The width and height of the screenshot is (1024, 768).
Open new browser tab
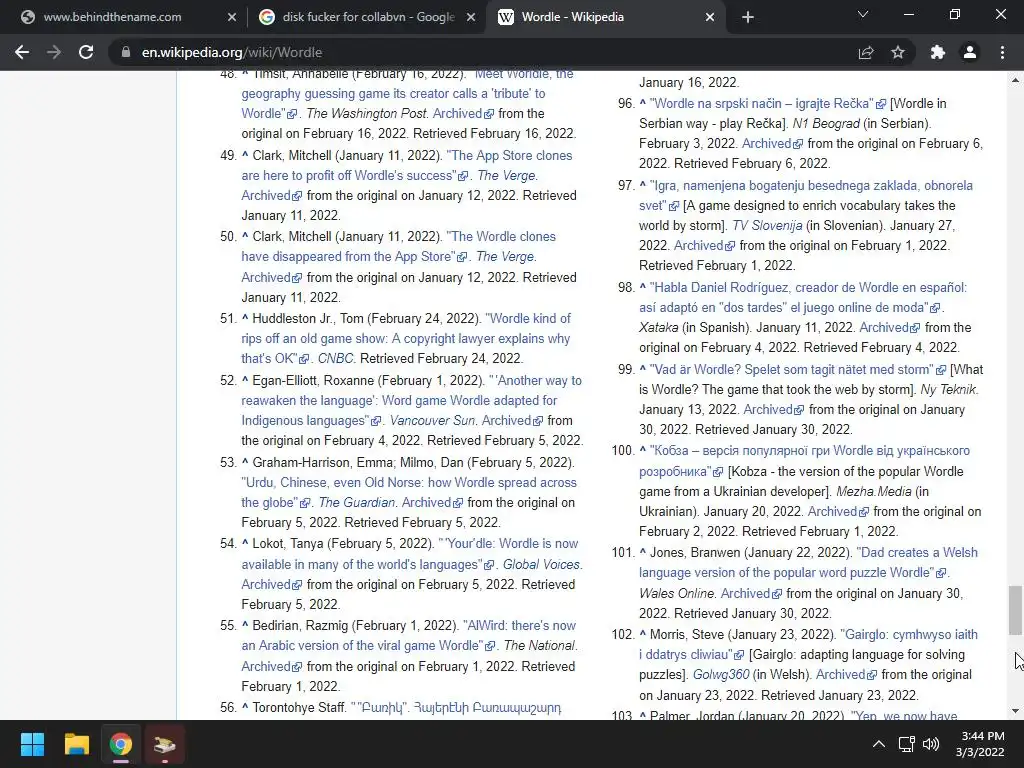748,17
